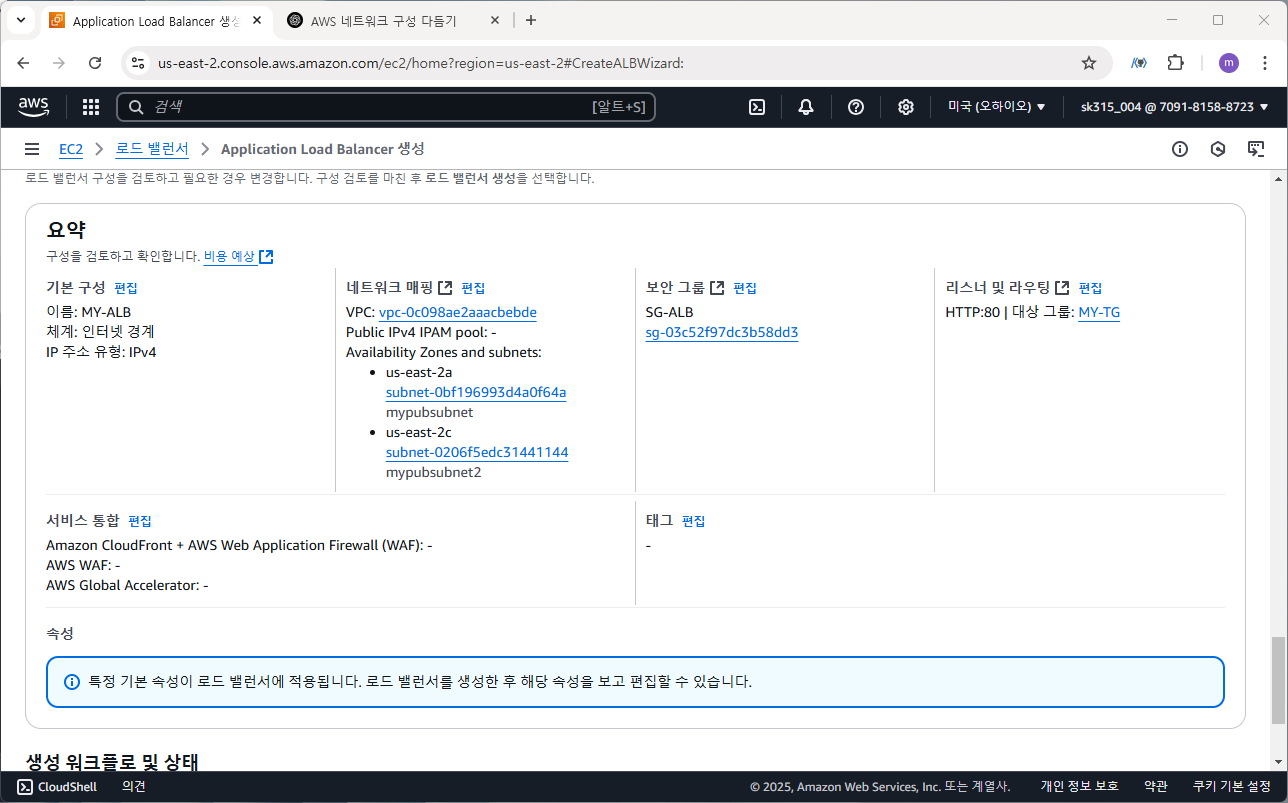Bookmark this page with the star icon
The height and width of the screenshot is (803, 1288).
coord(1089,63)
